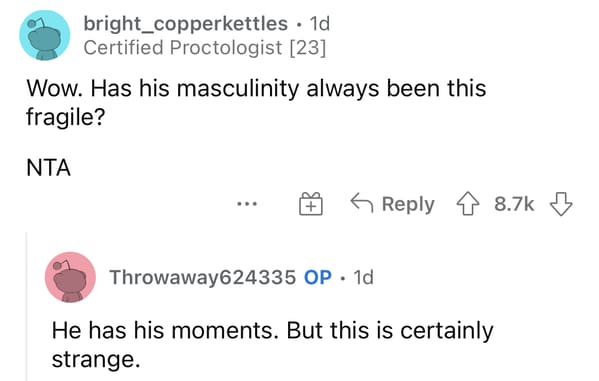
Task: Click the blue OP badge
Action: 318,277
